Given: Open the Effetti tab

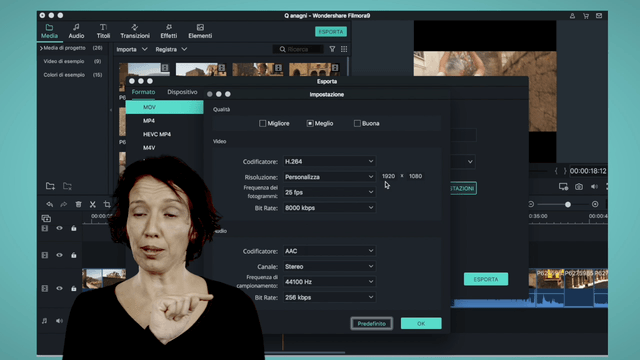Looking at the screenshot, I should (169, 31).
